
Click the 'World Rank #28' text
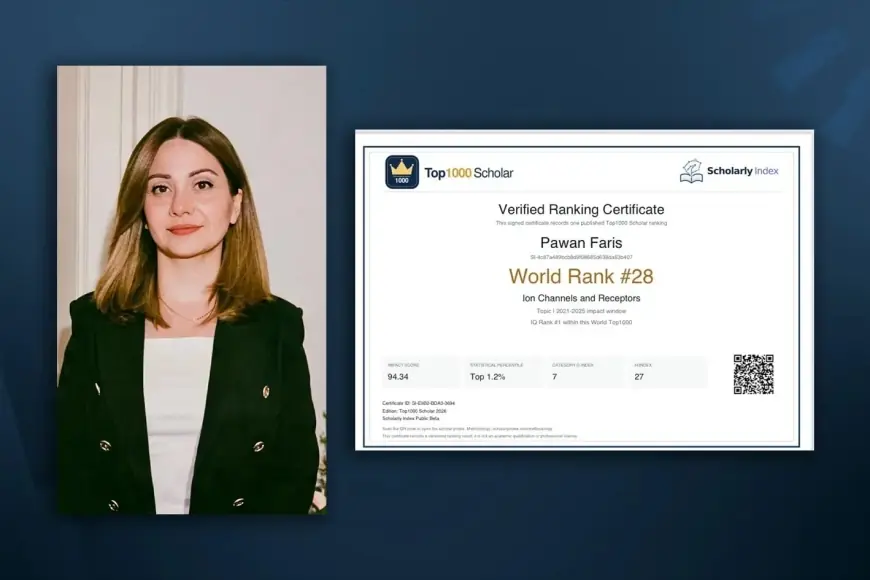[581, 276]
